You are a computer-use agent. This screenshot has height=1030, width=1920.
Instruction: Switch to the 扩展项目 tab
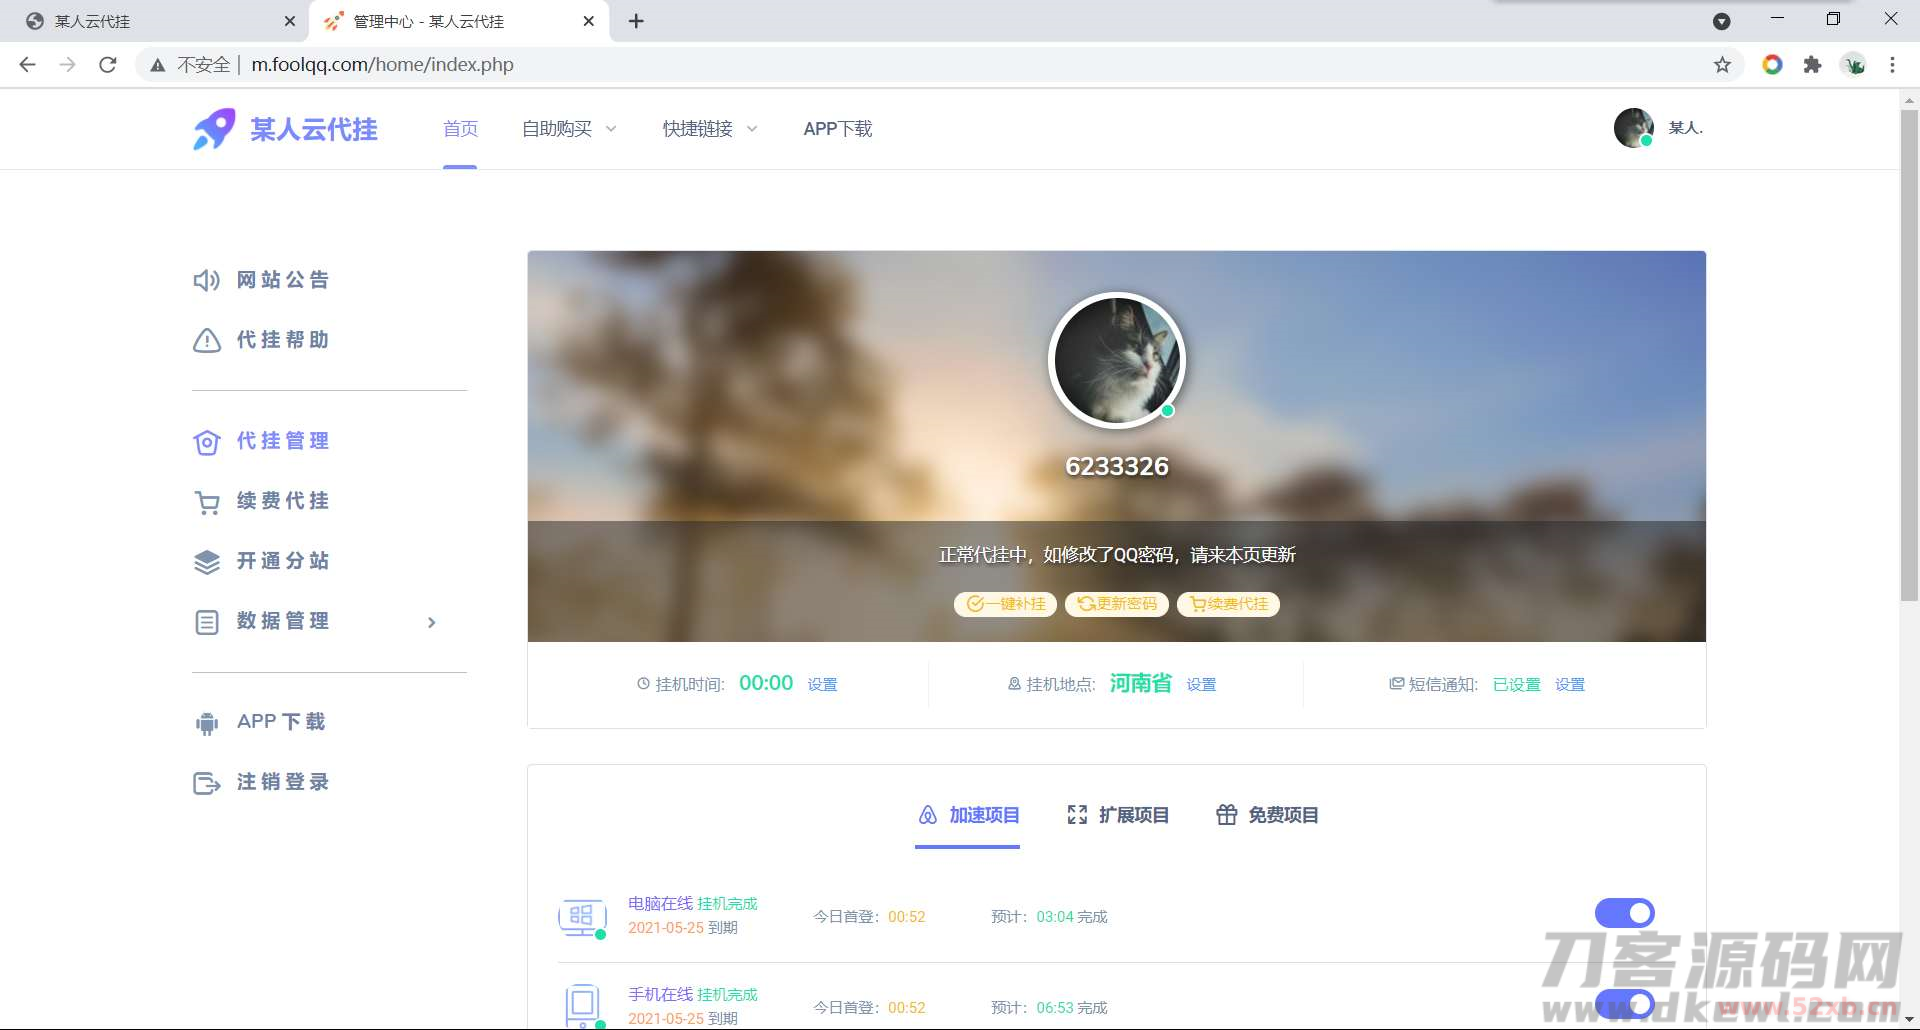coord(1117,815)
